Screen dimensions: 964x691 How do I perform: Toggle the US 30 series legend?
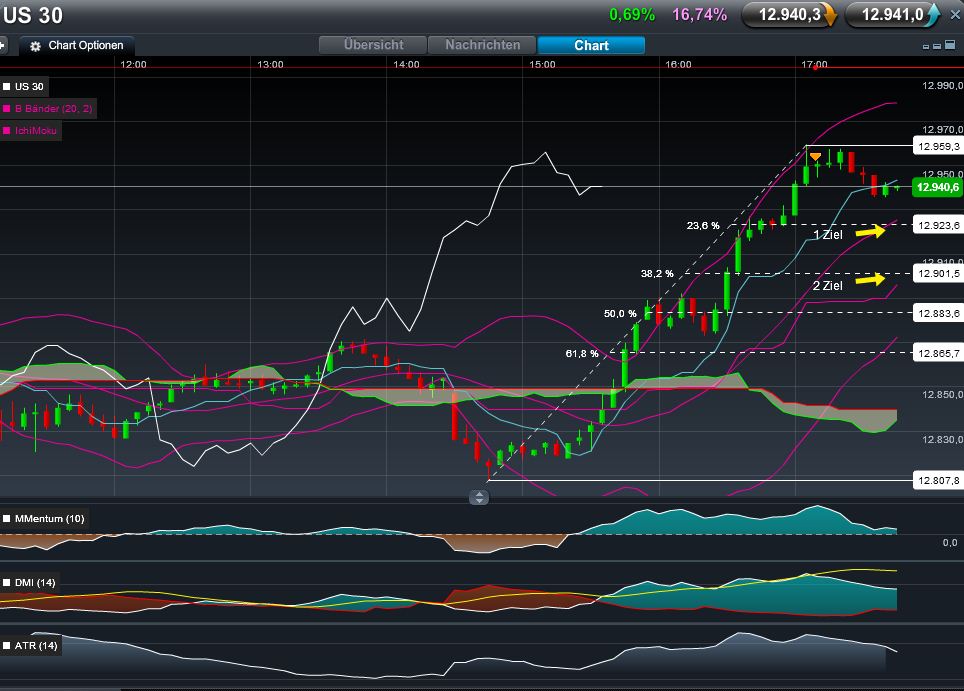24,87
